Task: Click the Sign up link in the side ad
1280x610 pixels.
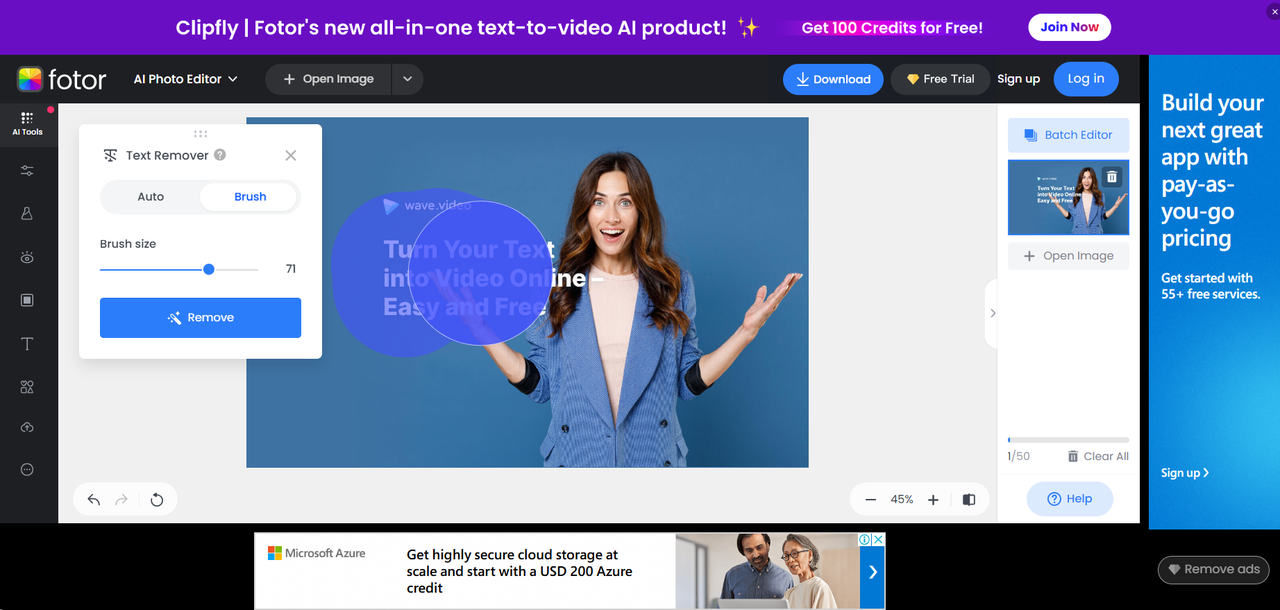Action: pyautogui.click(x=1185, y=473)
